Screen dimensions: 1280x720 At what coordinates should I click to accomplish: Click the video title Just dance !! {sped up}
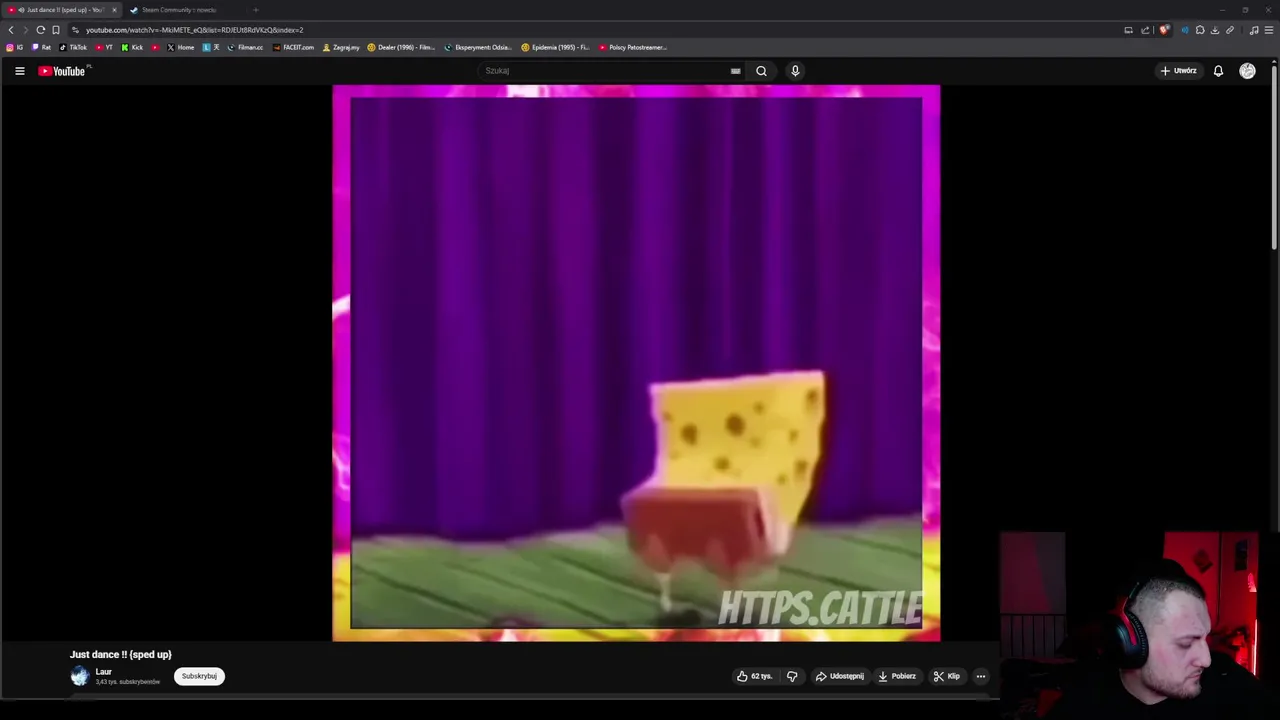coord(121,655)
